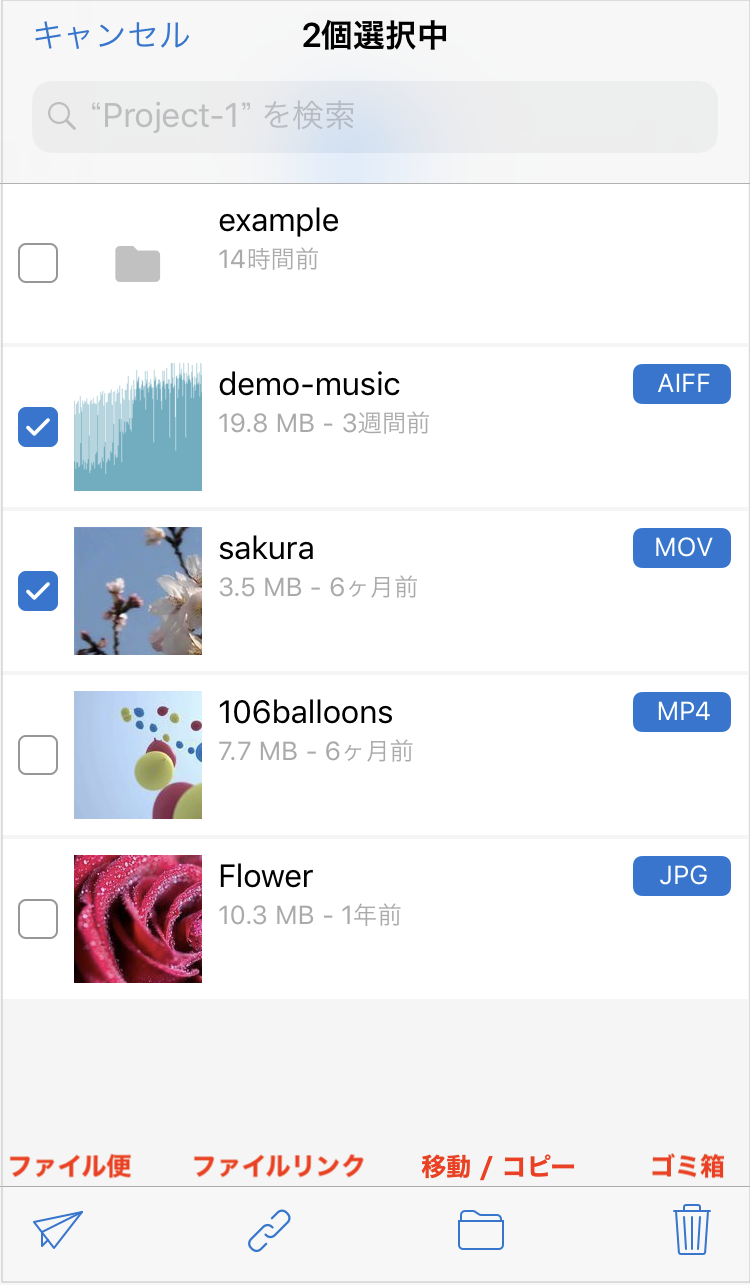Tap the paper plane send-file icon
This screenshot has width=750, height=1285.
click(x=58, y=1229)
